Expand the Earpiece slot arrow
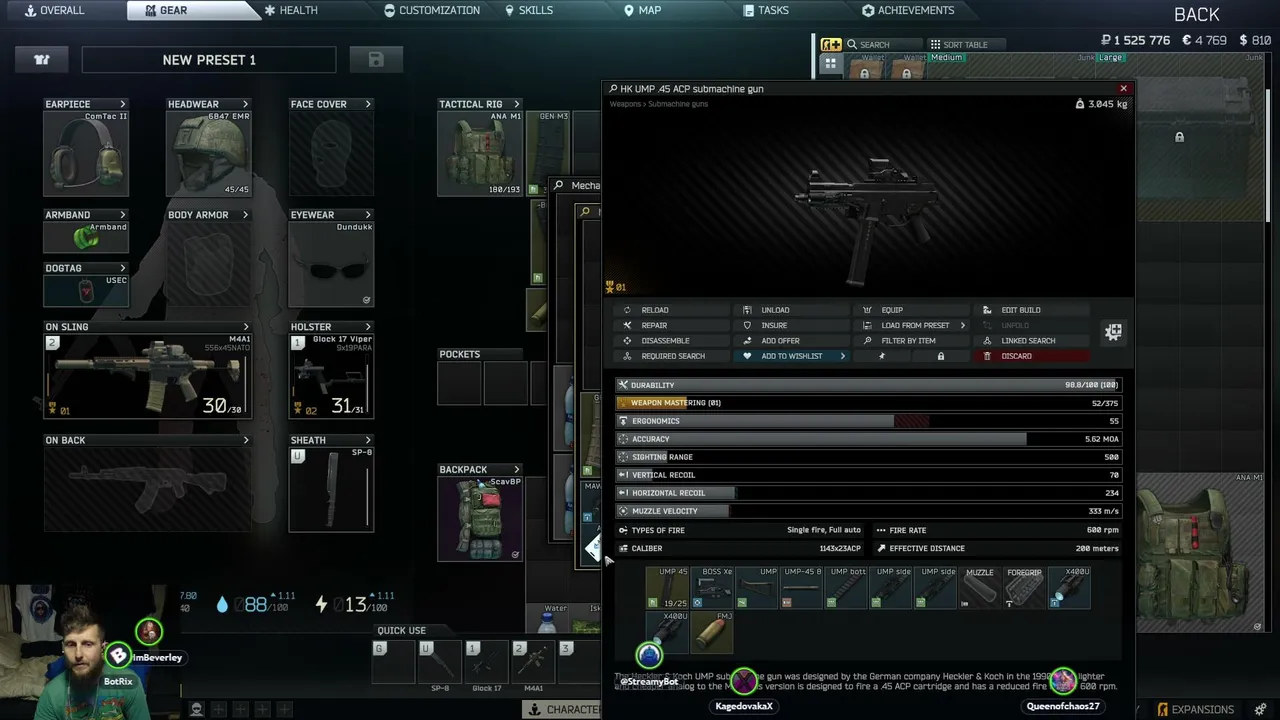Viewport: 1280px width, 720px height. [x=123, y=104]
